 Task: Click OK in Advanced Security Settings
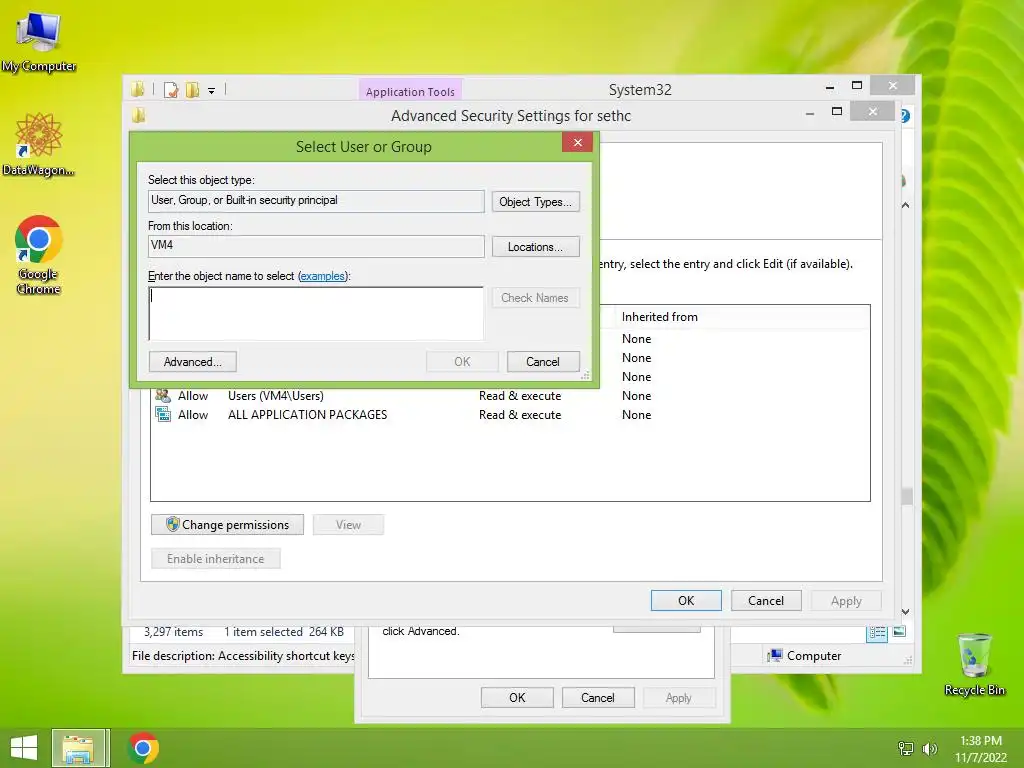click(686, 601)
